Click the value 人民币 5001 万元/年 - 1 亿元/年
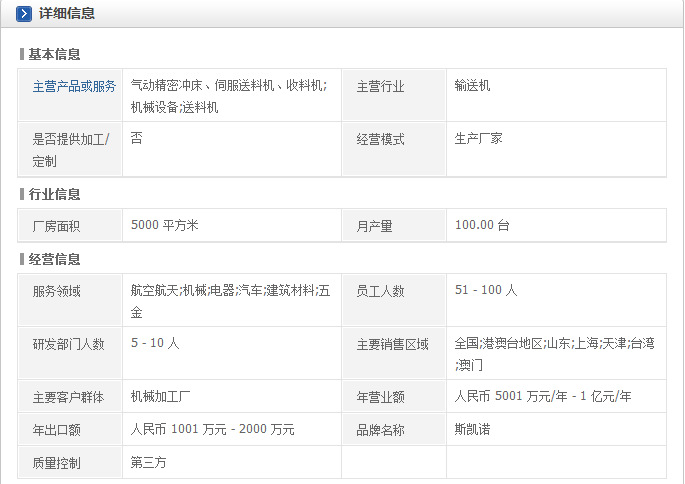This screenshot has height=484, width=685. (x=543, y=396)
